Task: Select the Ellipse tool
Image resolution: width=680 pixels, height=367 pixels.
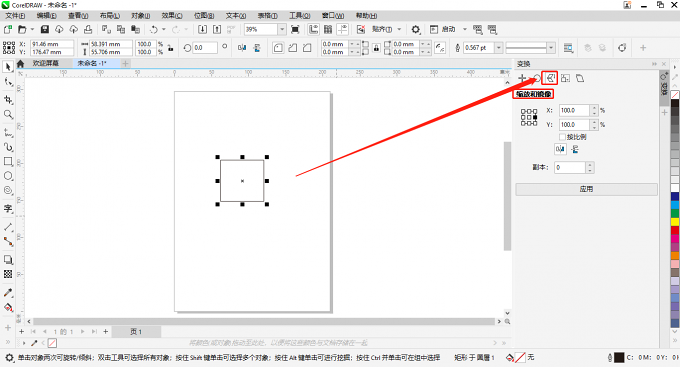Action: point(8,176)
